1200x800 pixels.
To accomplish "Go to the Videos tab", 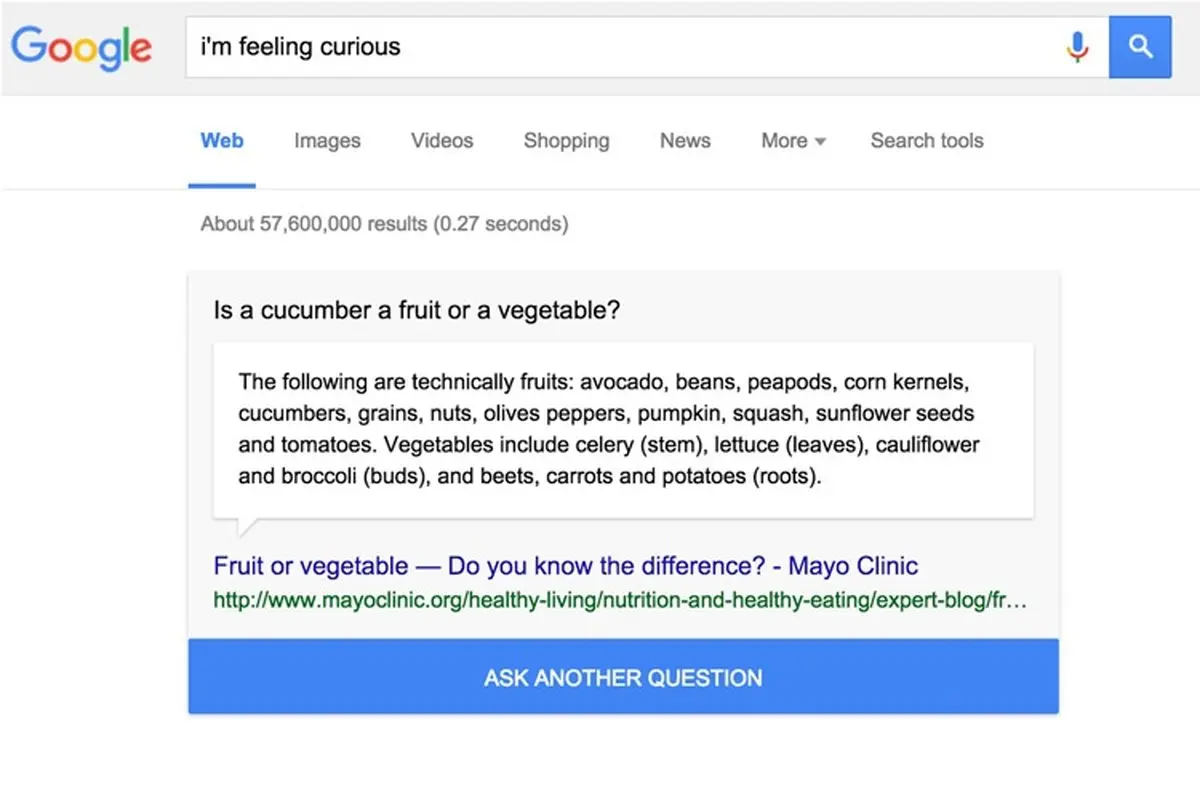I will 442,141.
